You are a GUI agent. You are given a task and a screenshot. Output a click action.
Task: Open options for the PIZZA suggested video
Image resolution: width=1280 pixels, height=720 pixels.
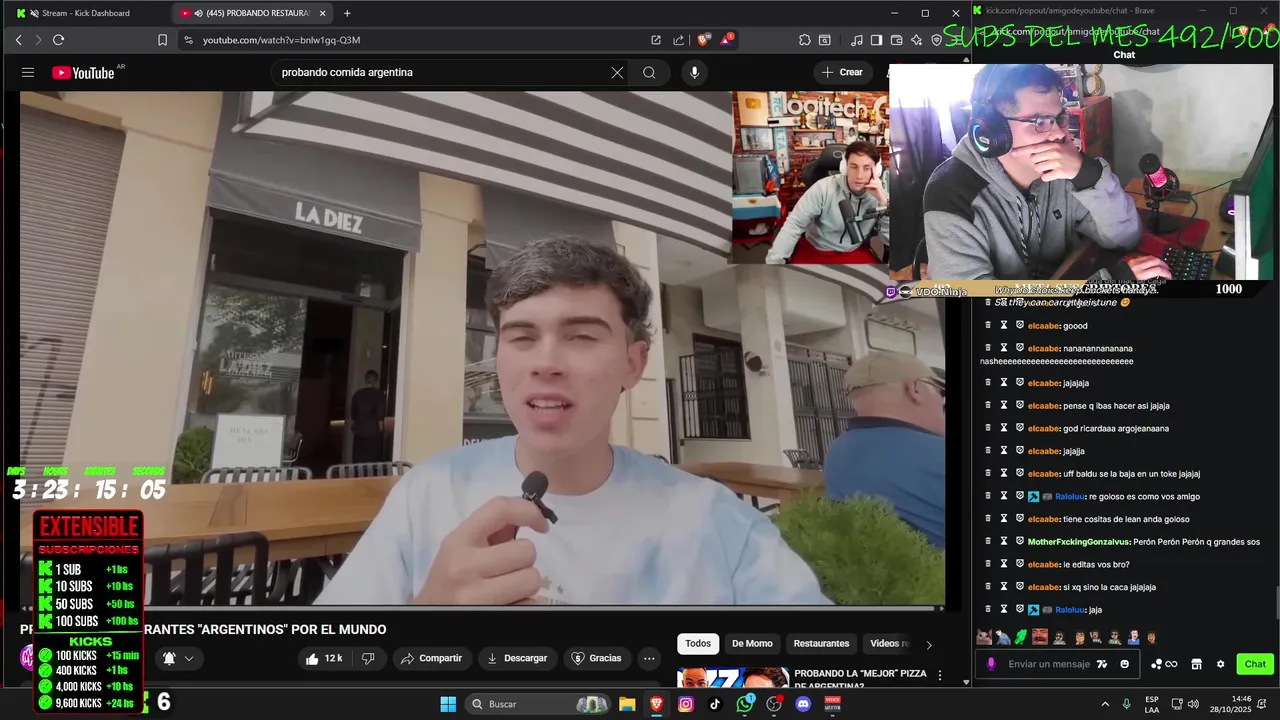click(939, 675)
